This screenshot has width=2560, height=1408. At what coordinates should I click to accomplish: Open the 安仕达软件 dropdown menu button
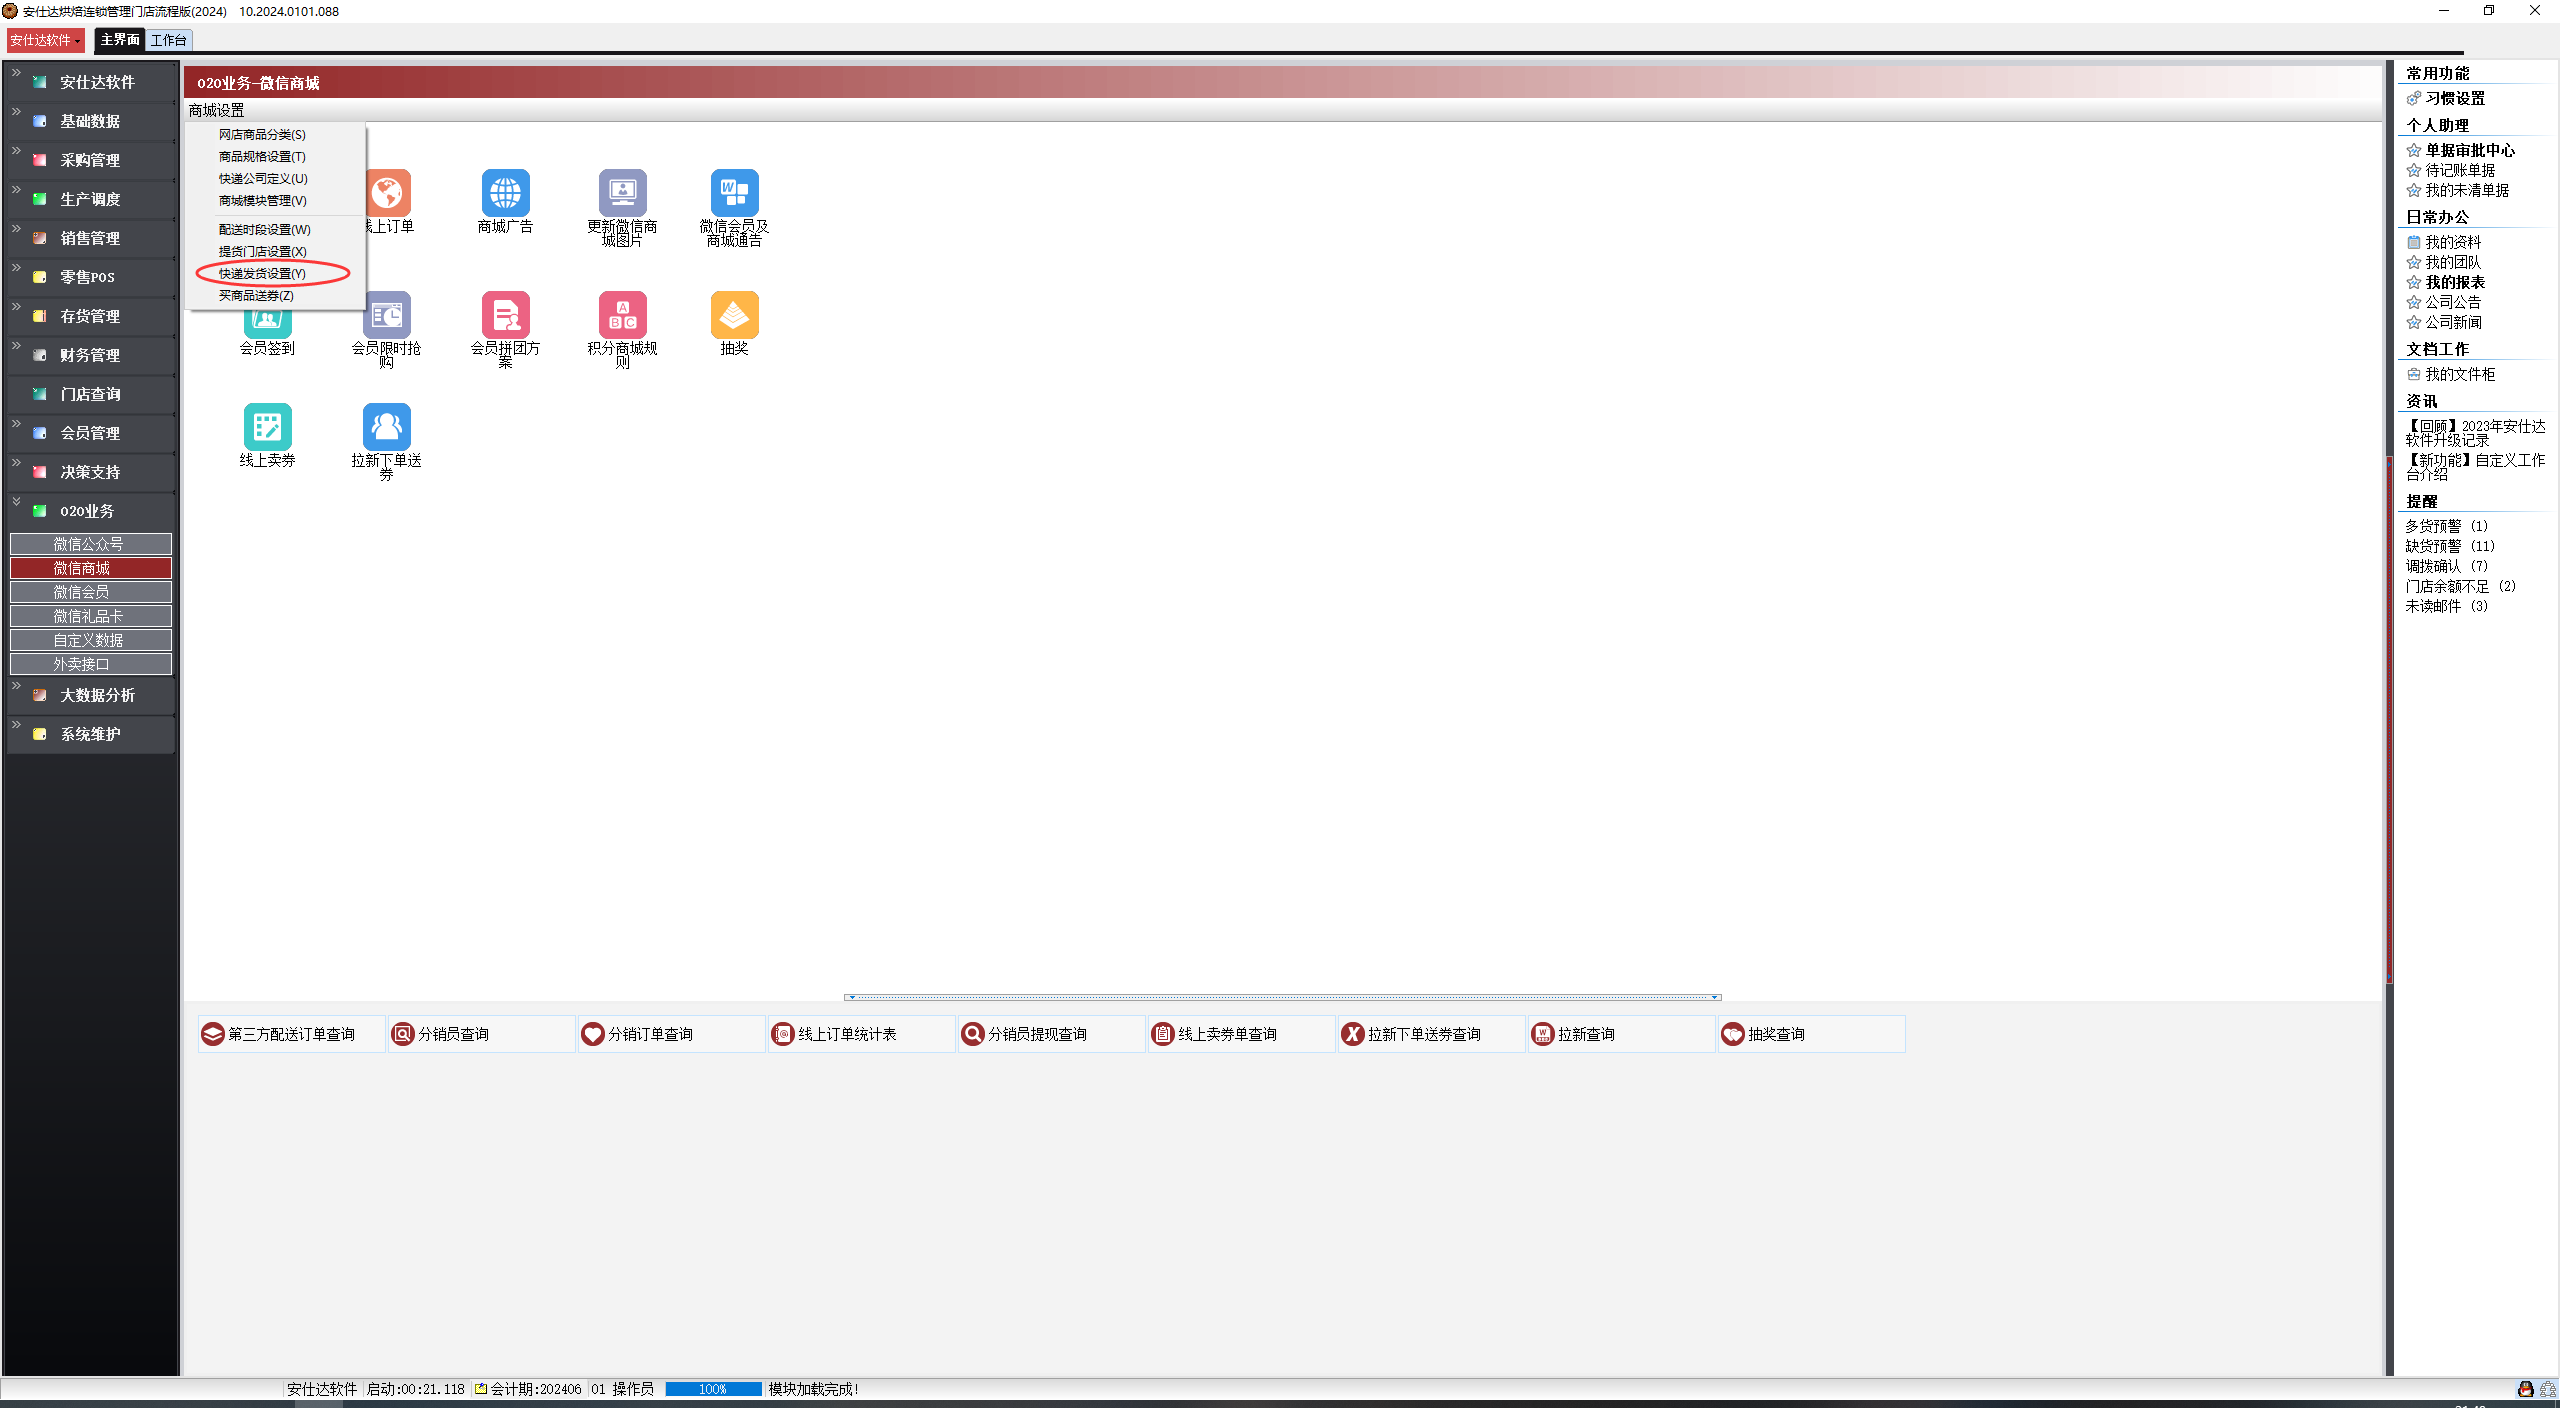coord(45,40)
